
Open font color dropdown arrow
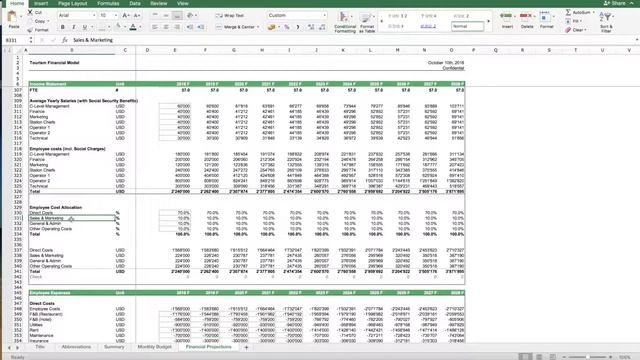(140, 27)
